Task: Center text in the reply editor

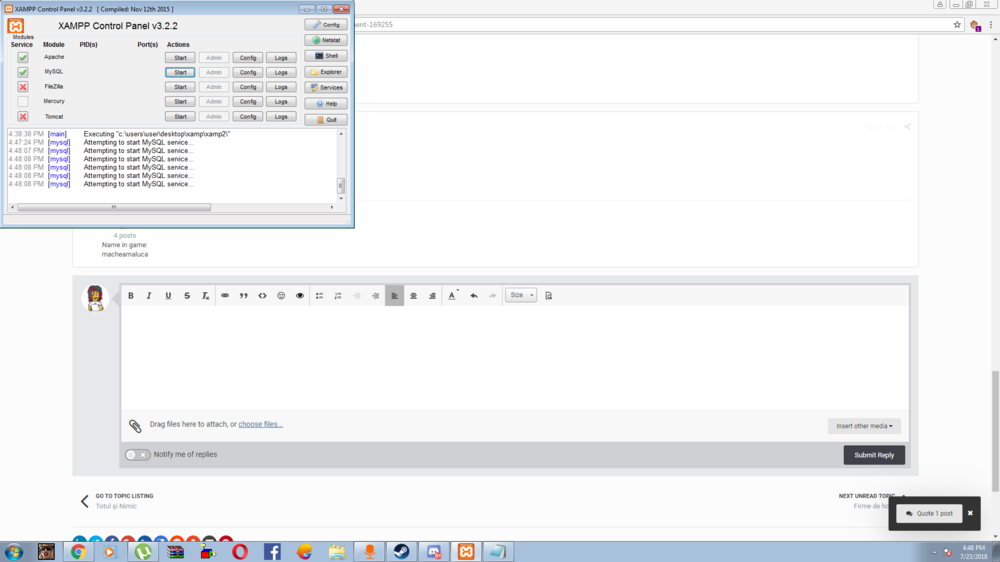Action: click(413, 295)
